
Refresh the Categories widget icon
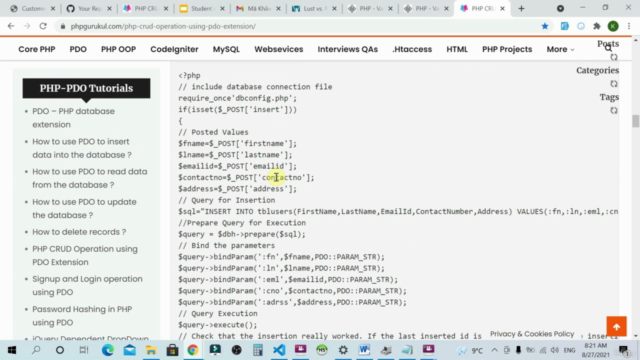614,84
